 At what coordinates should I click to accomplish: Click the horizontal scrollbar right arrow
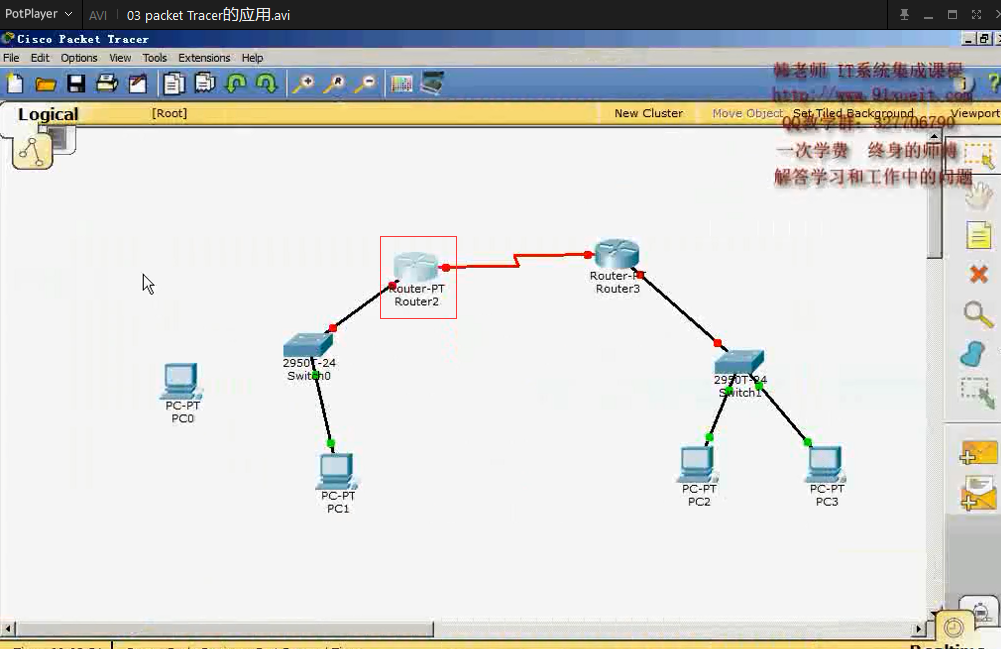(x=919, y=629)
